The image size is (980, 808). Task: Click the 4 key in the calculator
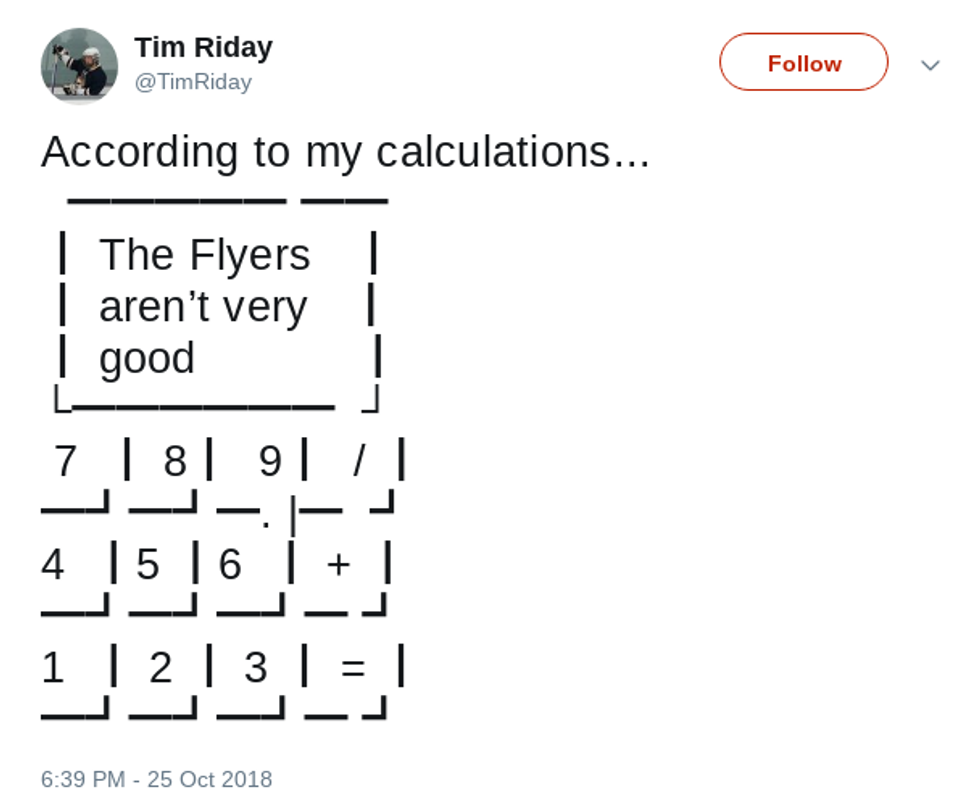click(53, 565)
